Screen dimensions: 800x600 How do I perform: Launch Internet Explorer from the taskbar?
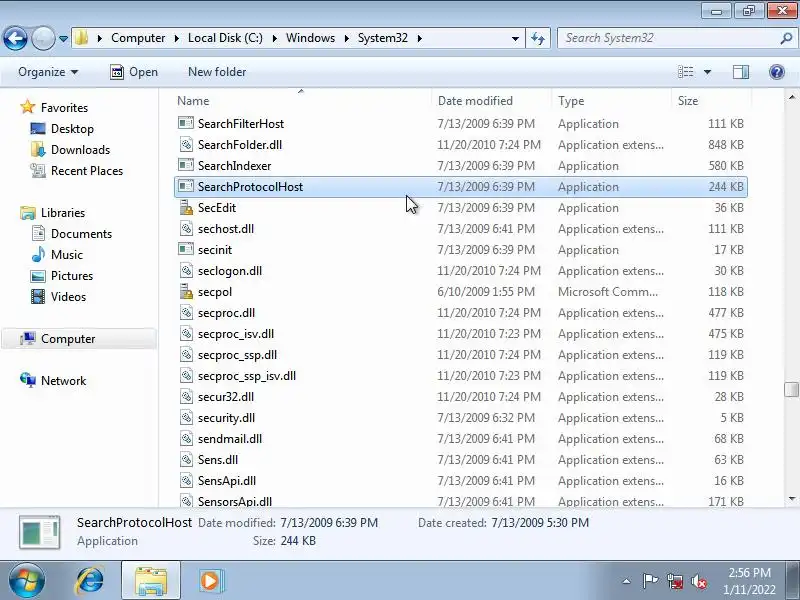tap(90, 580)
